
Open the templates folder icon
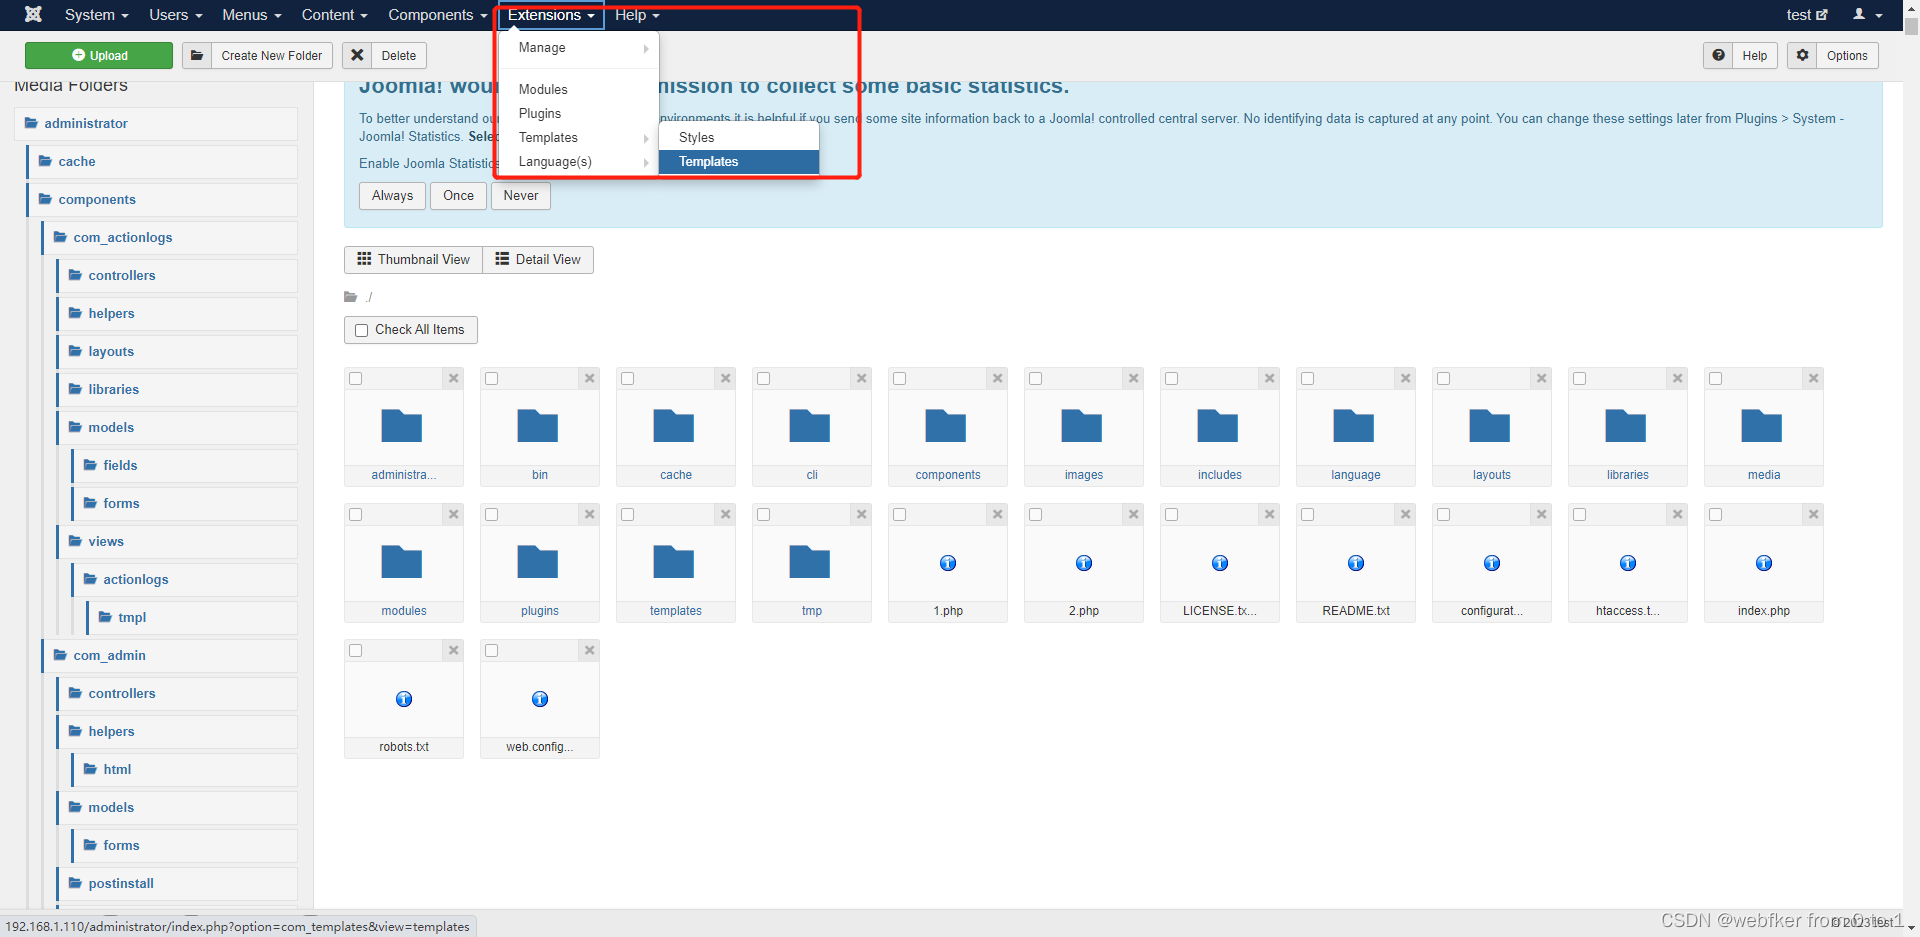[x=674, y=562]
